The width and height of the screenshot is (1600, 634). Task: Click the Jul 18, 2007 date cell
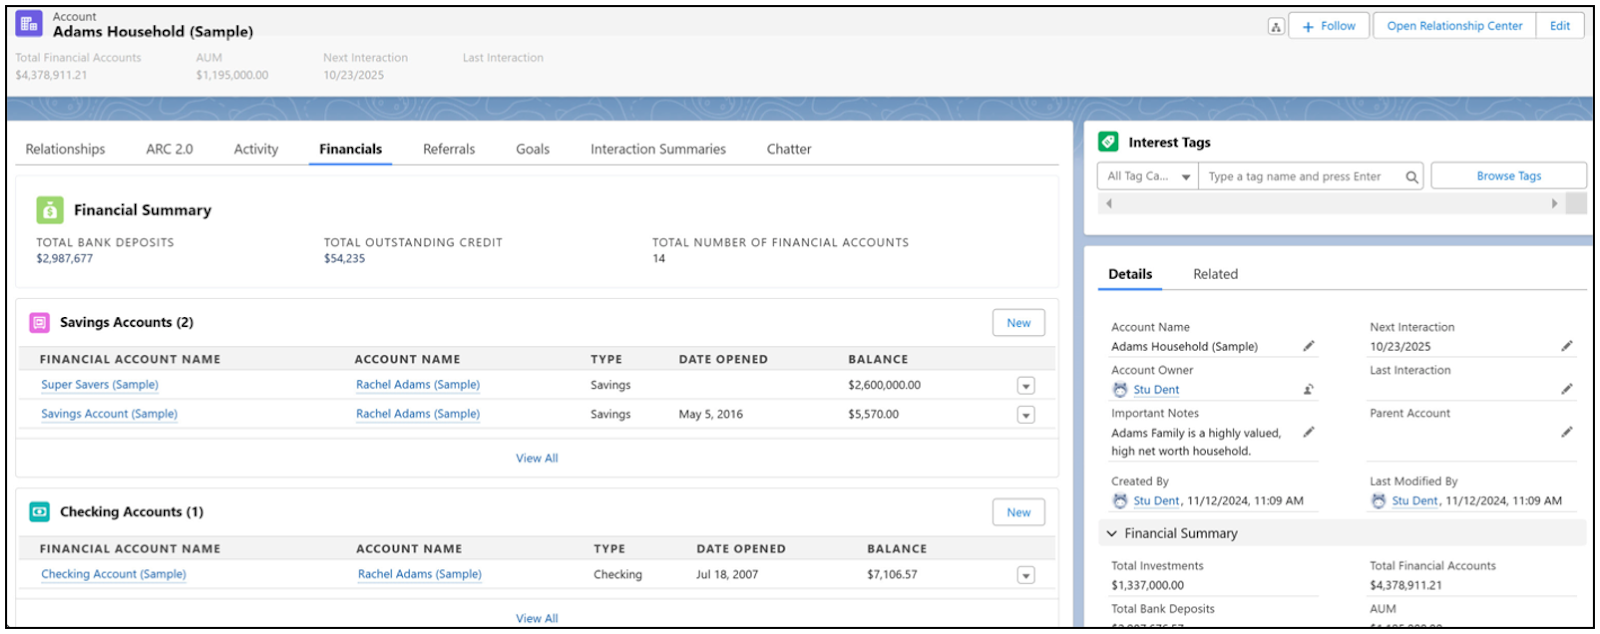pyautogui.click(x=727, y=574)
